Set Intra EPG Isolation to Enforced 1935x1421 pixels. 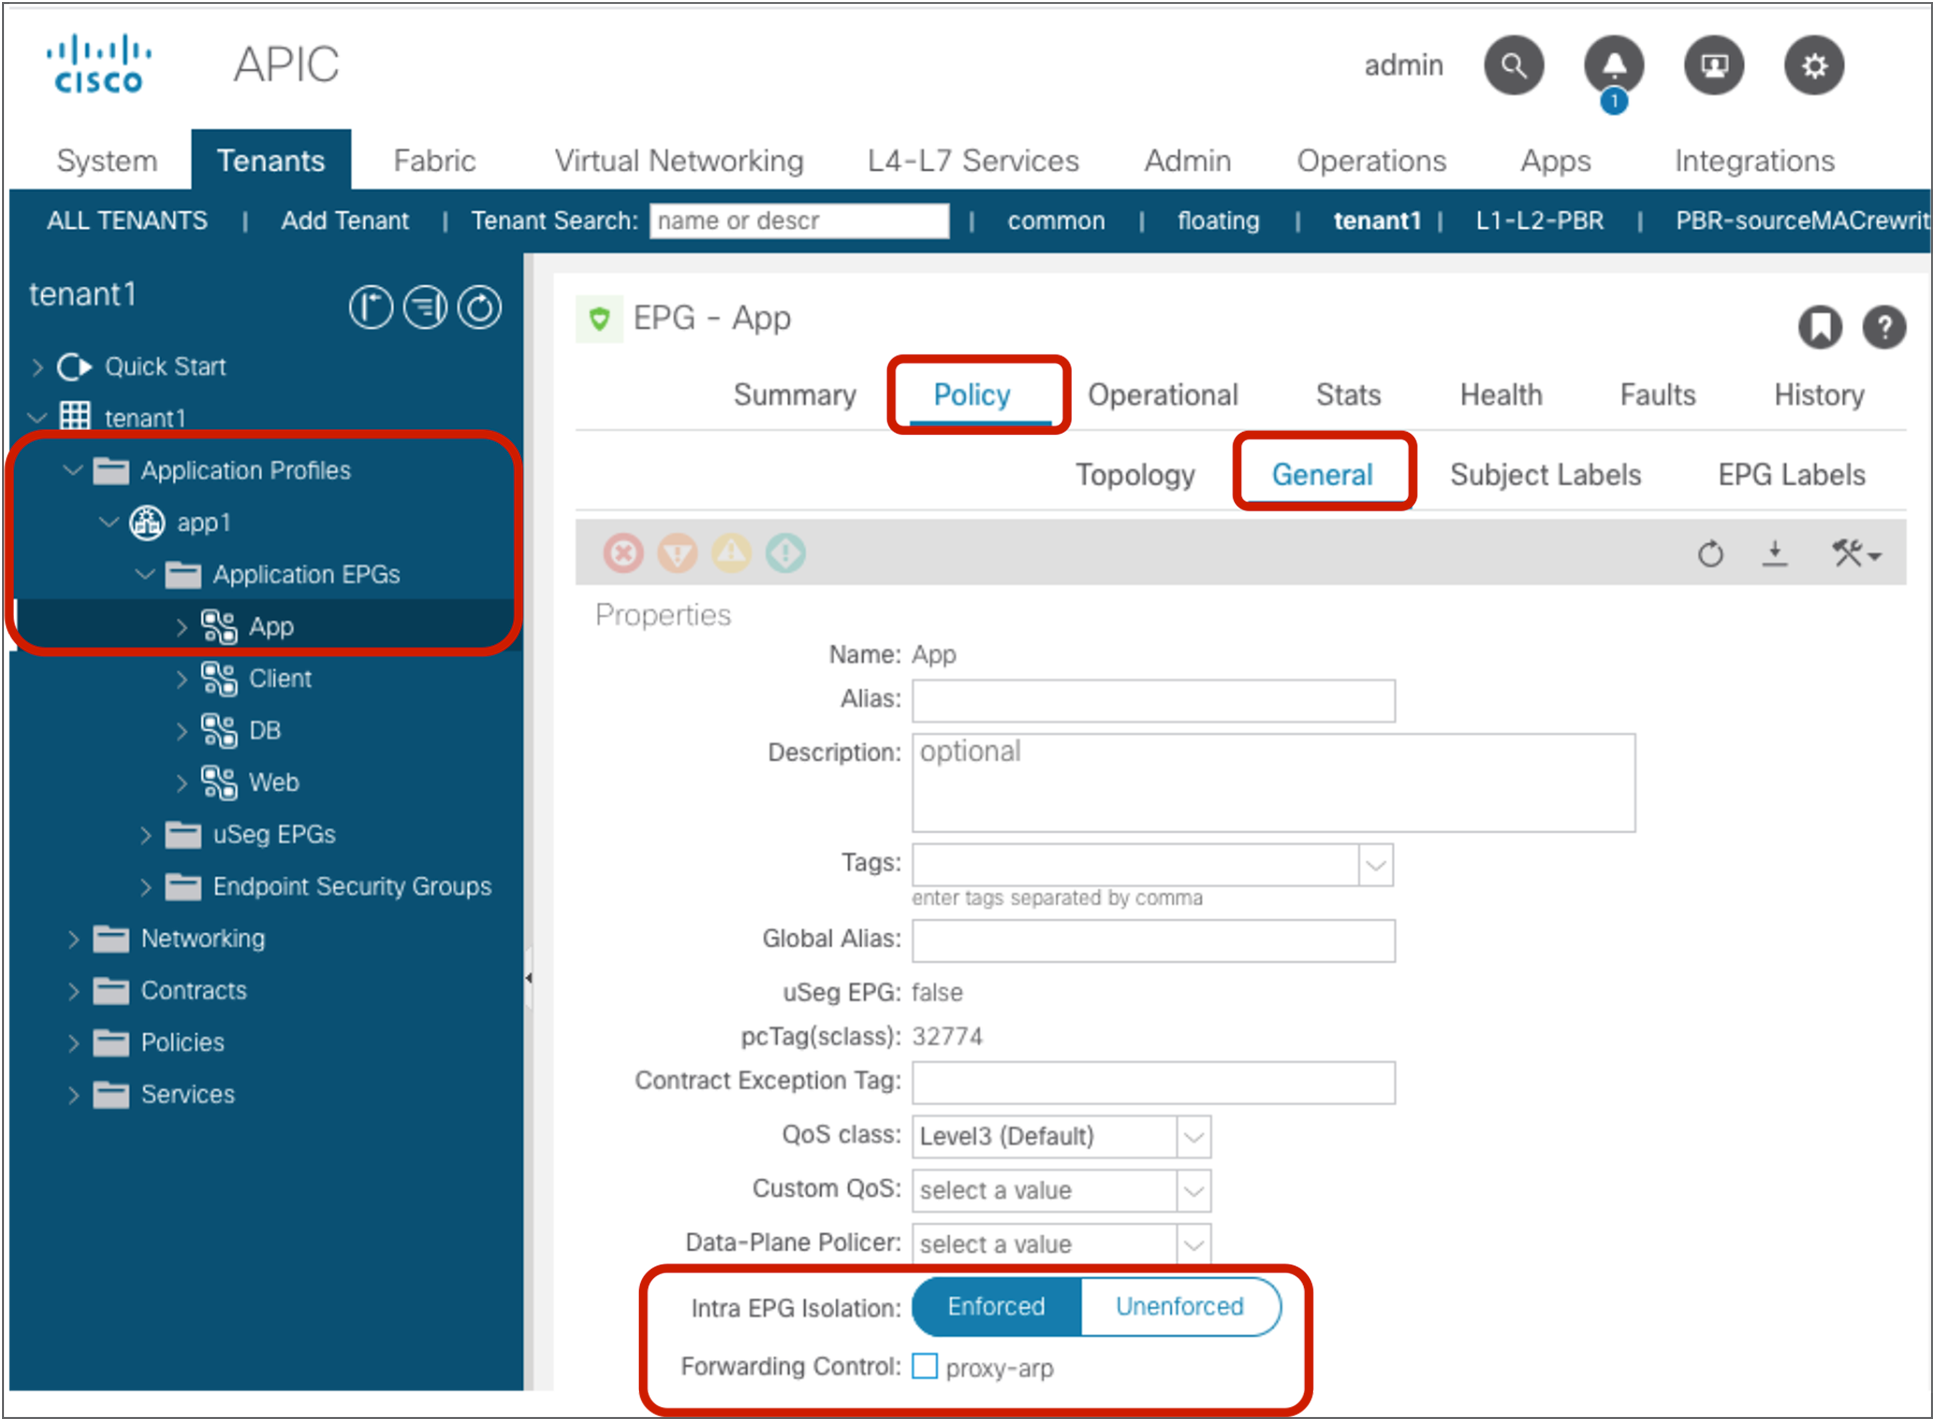[x=995, y=1306]
